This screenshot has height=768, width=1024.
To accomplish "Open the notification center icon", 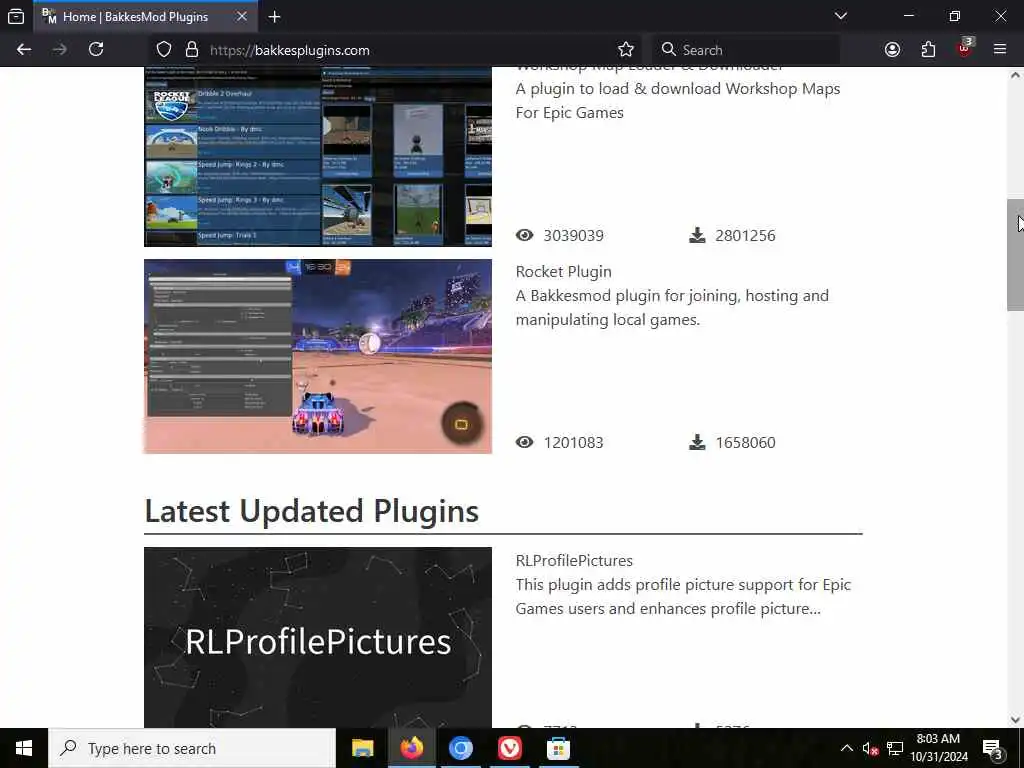I will tap(993, 749).
